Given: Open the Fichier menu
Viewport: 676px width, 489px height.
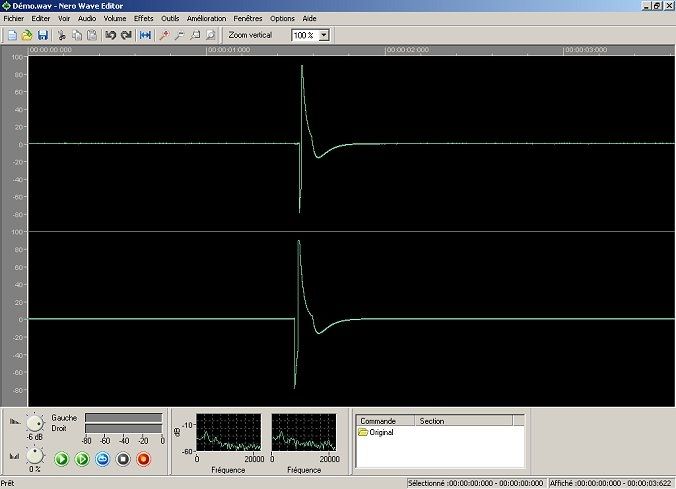Looking at the screenshot, I should [14, 19].
